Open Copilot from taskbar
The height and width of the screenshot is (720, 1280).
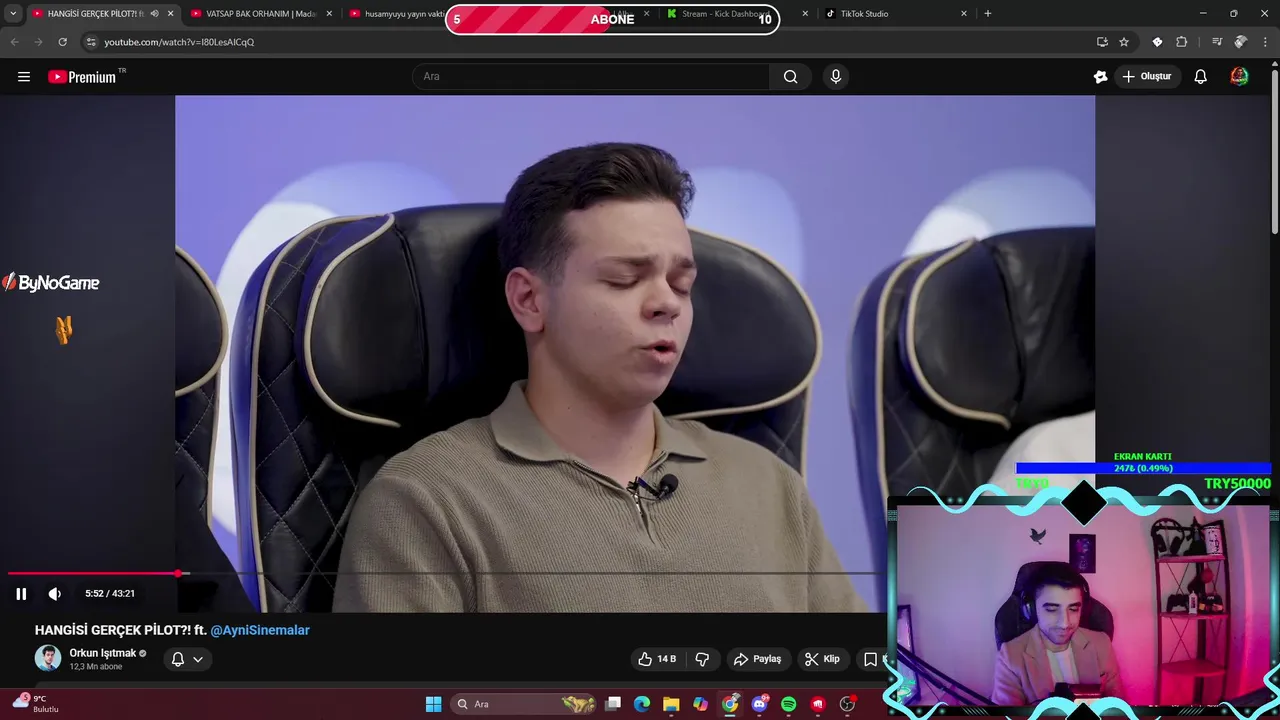pyautogui.click(x=701, y=704)
